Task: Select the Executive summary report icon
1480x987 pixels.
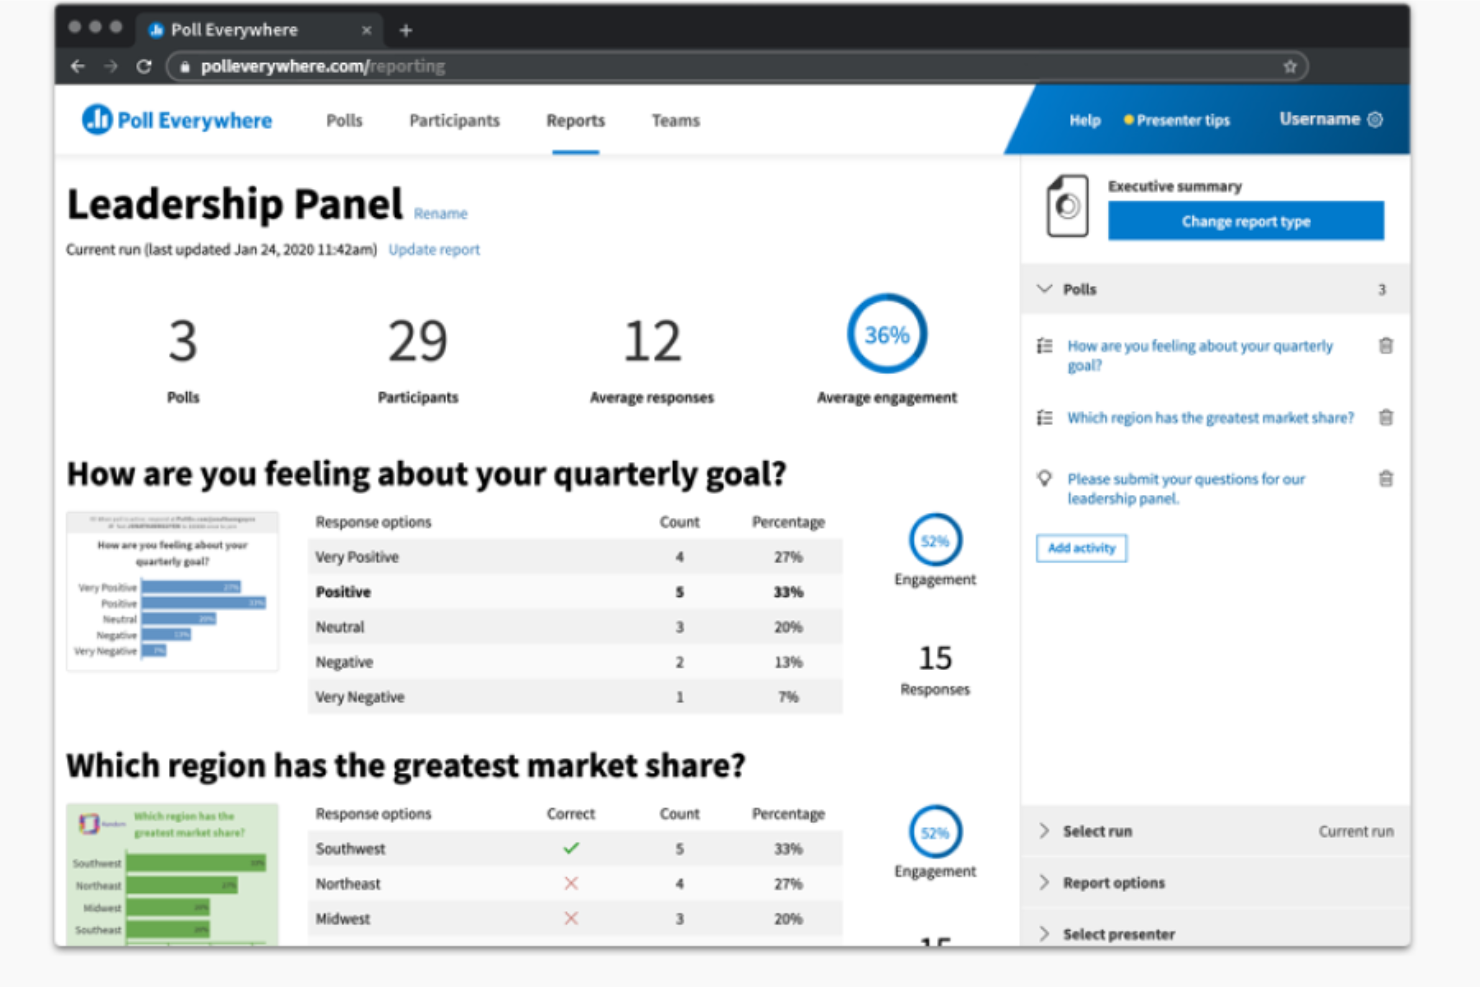Action: pyautogui.click(x=1066, y=204)
